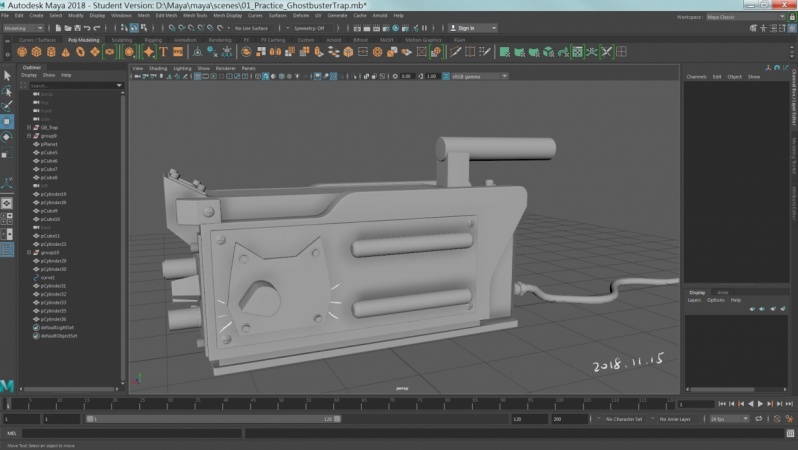Click the range slider bar handle at 120
The height and width of the screenshot is (450, 798).
coord(337,419)
